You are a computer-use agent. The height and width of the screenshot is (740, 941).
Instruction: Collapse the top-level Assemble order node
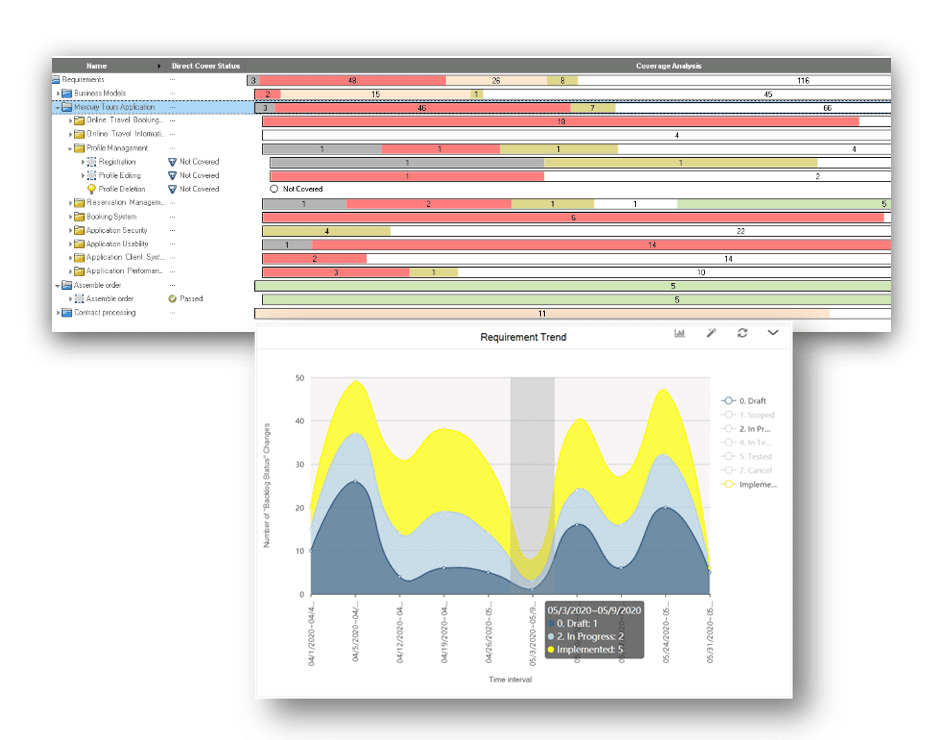point(58,286)
